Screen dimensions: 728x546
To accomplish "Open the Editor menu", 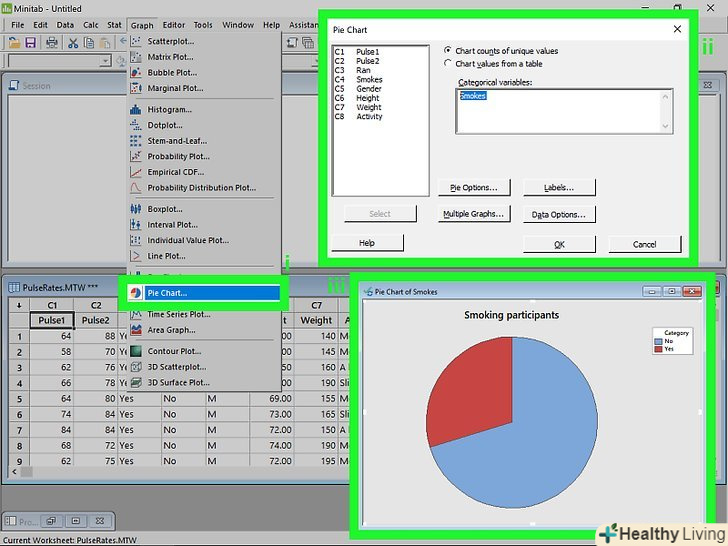I will (x=174, y=25).
